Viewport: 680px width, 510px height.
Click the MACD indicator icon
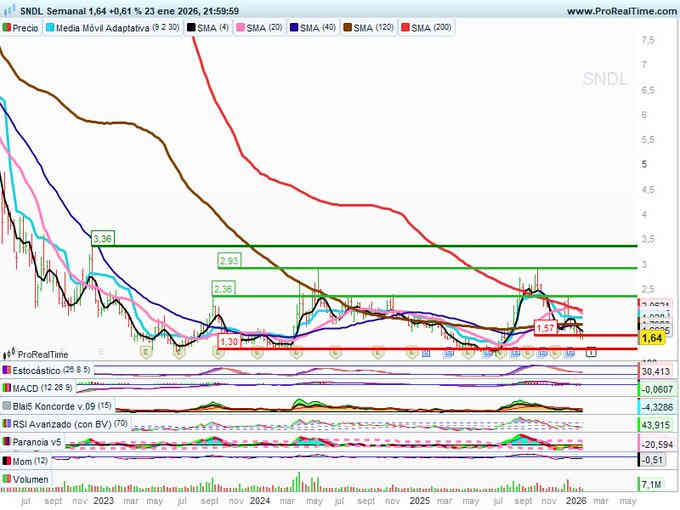pos(8,388)
